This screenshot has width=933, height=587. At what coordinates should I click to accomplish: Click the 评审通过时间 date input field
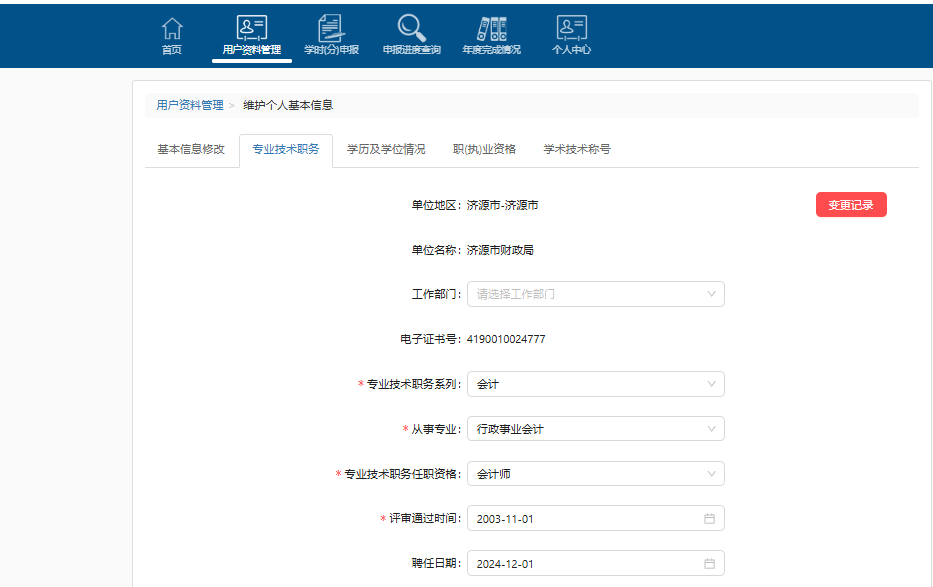(585, 519)
